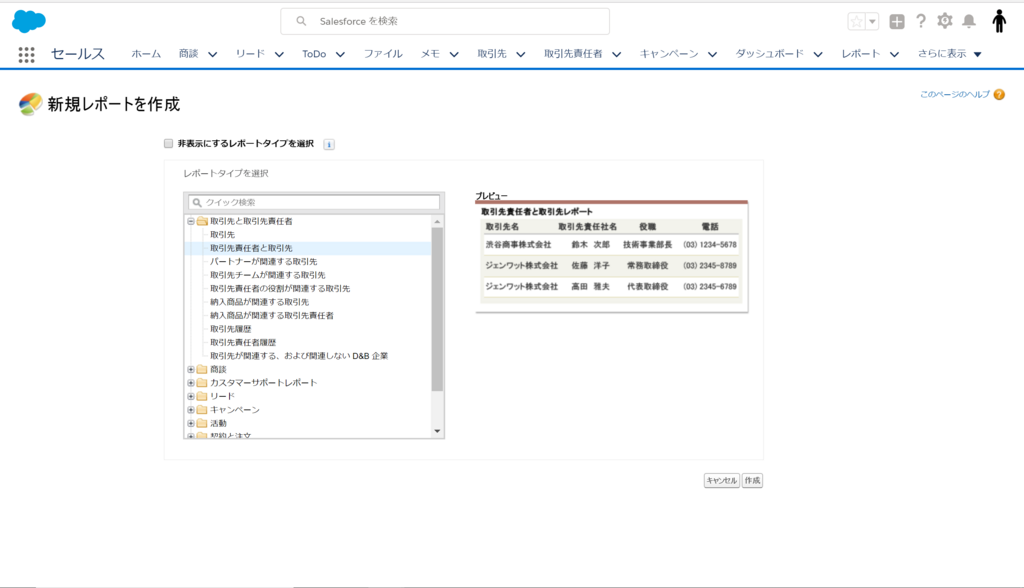
Task: Expand the カスタマーサポートレポート folder
Action: click(191, 383)
